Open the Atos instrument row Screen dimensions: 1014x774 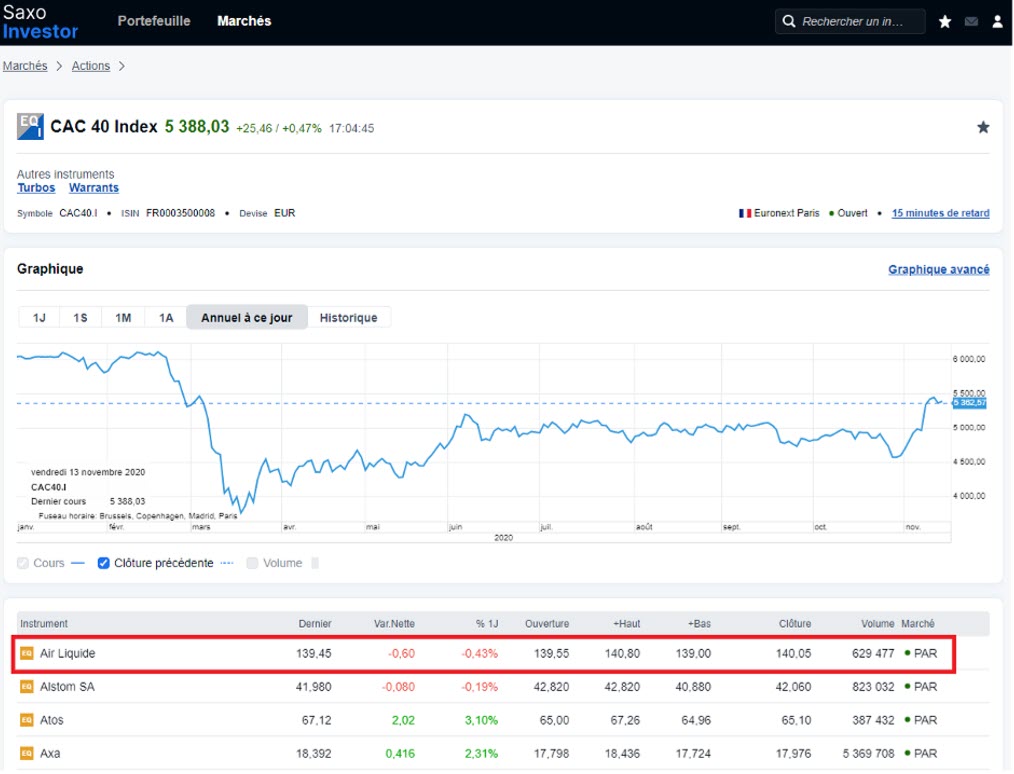click(x=503, y=720)
